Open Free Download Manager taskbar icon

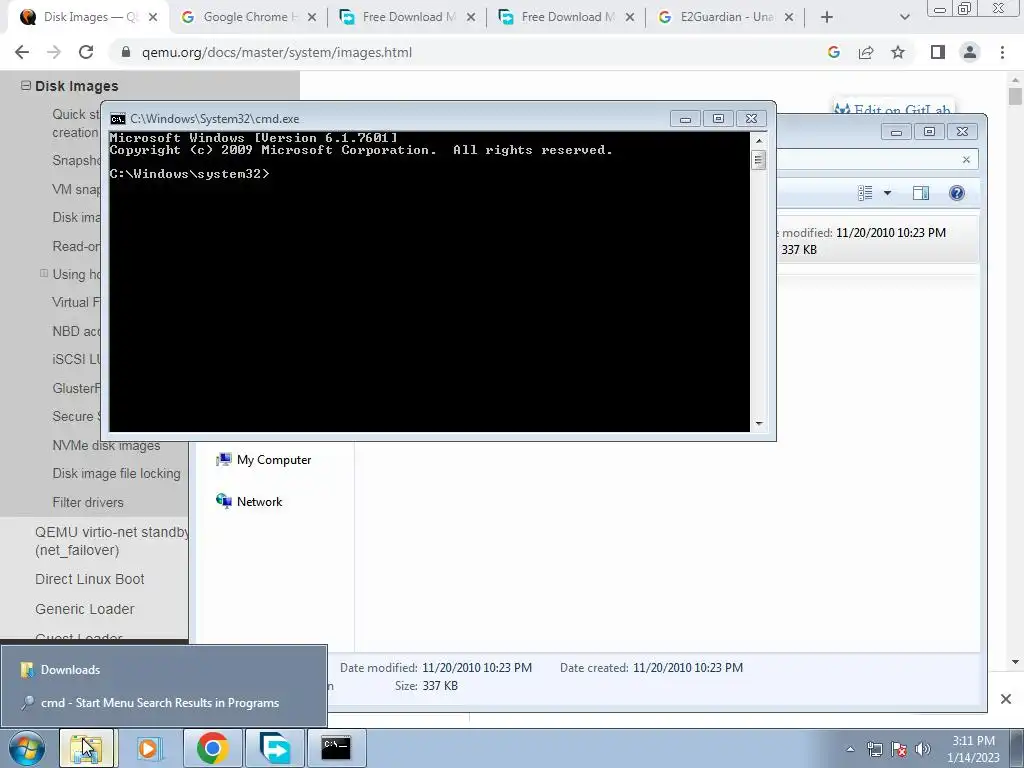click(x=275, y=748)
